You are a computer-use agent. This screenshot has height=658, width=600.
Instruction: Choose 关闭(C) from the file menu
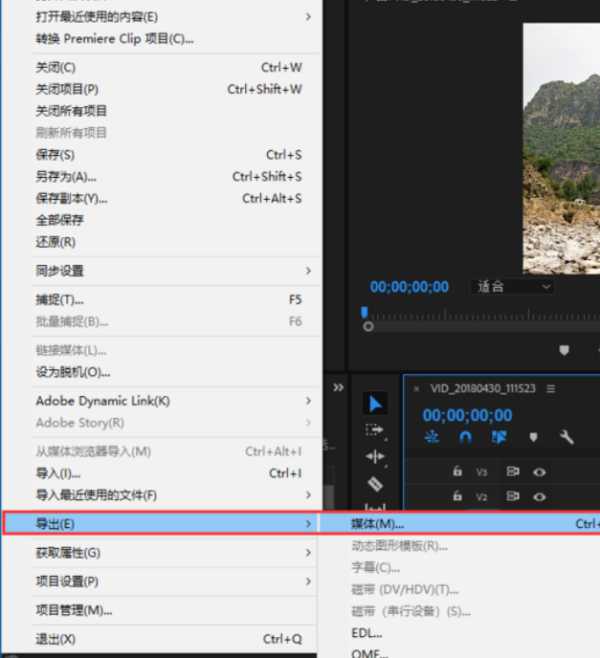coord(175,68)
